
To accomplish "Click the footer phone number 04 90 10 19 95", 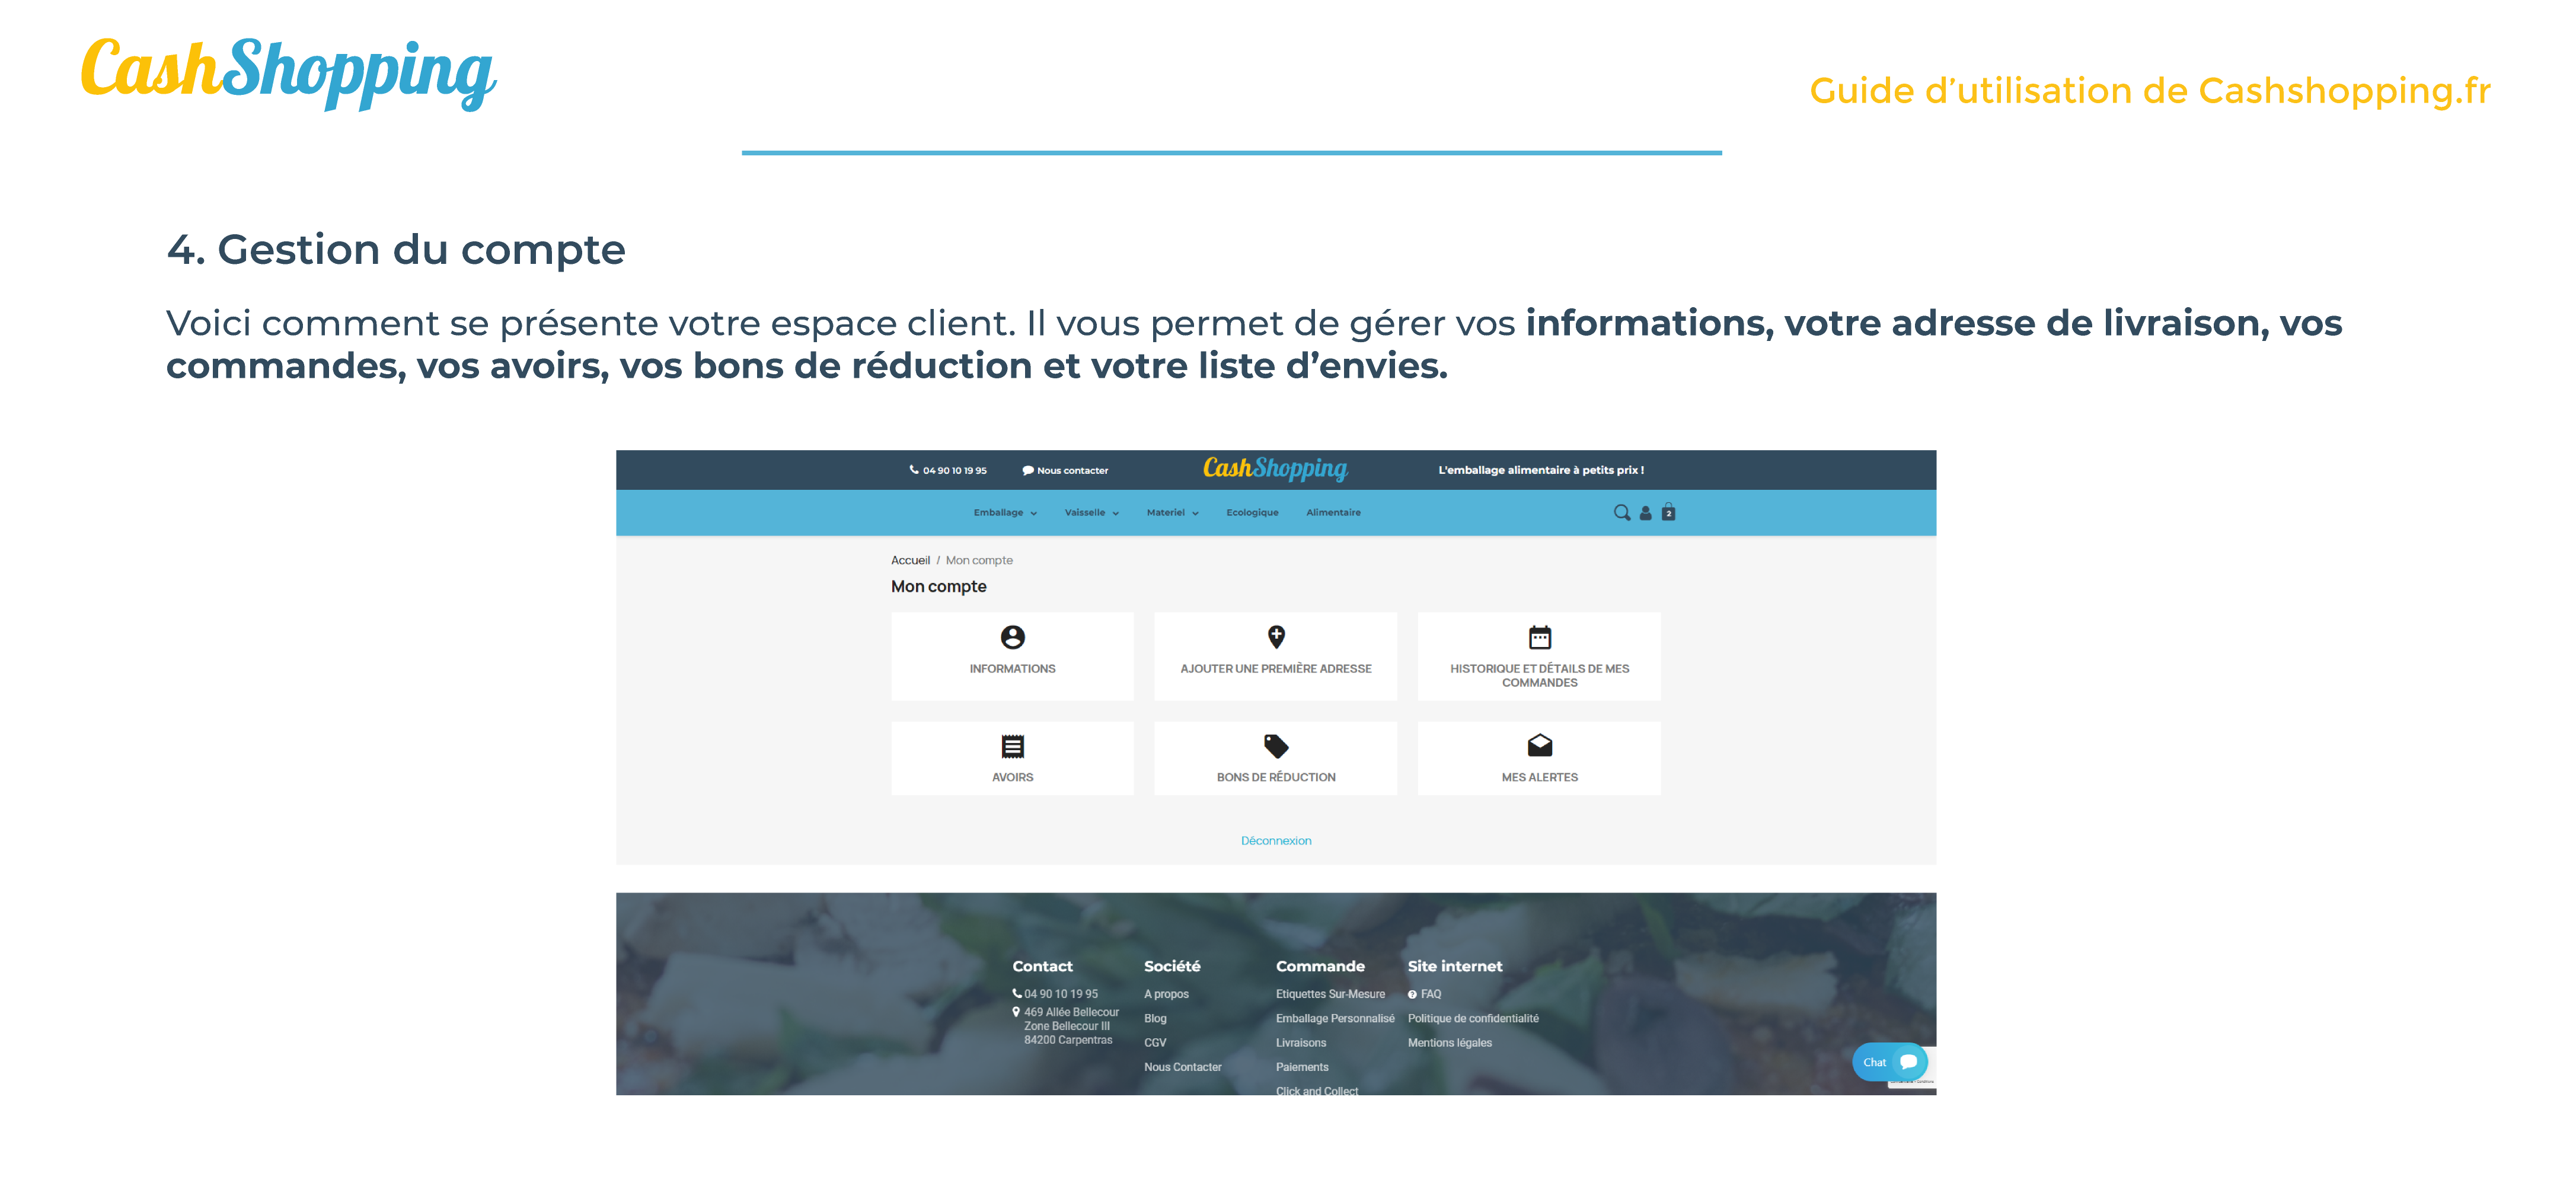I will pyautogui.click(x=1061, y=994).
